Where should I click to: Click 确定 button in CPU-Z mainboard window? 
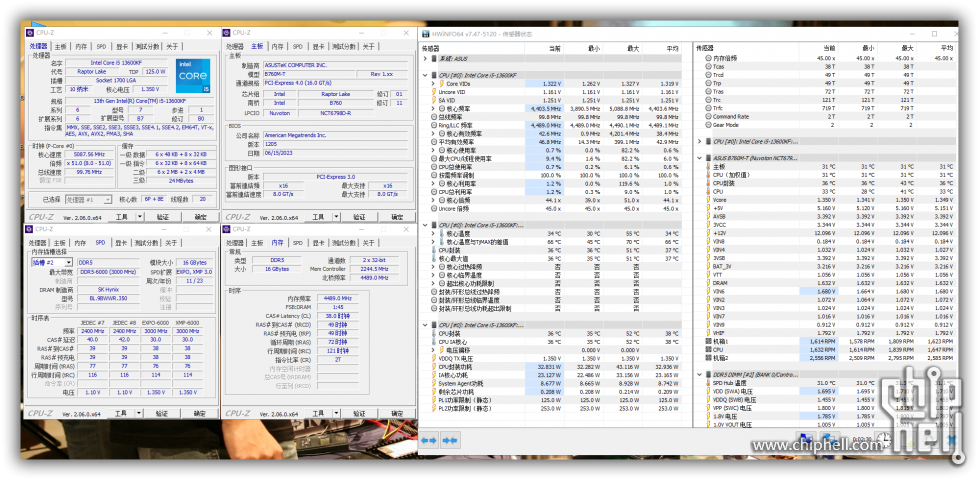point(397,217)
